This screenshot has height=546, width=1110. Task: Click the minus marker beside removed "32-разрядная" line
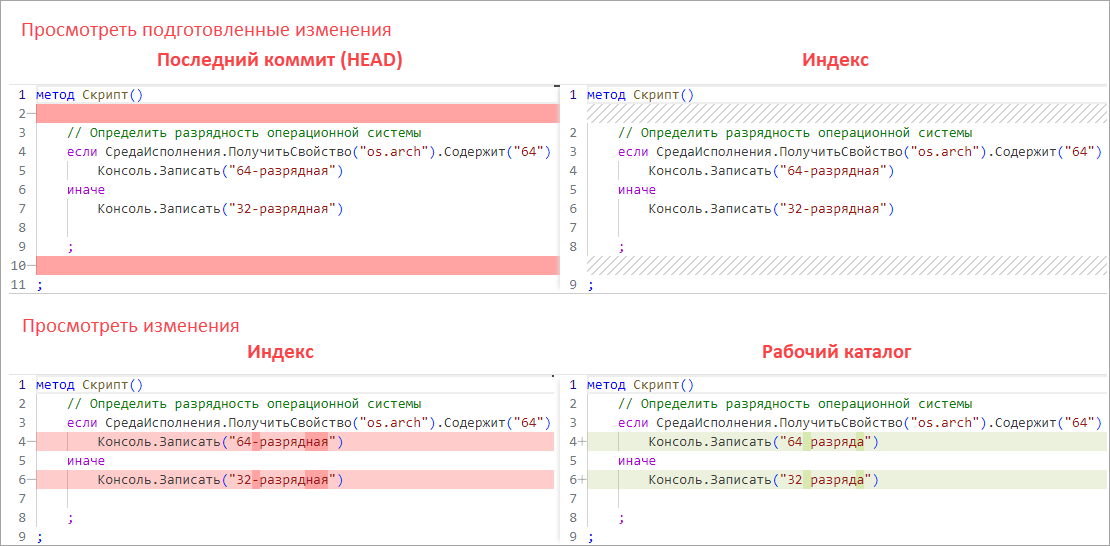pos(29,480)
